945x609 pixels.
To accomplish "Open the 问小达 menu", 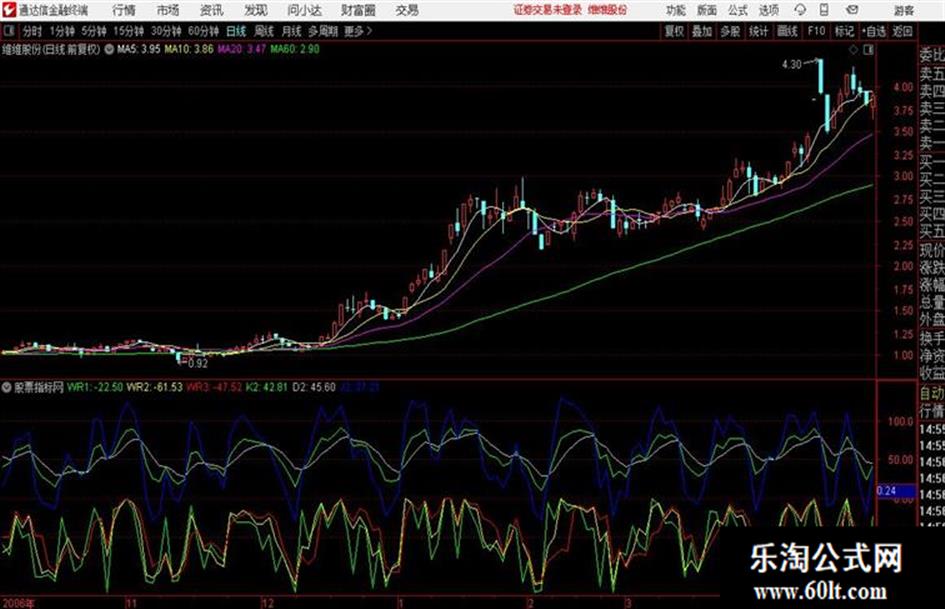I will click(304, 10).
